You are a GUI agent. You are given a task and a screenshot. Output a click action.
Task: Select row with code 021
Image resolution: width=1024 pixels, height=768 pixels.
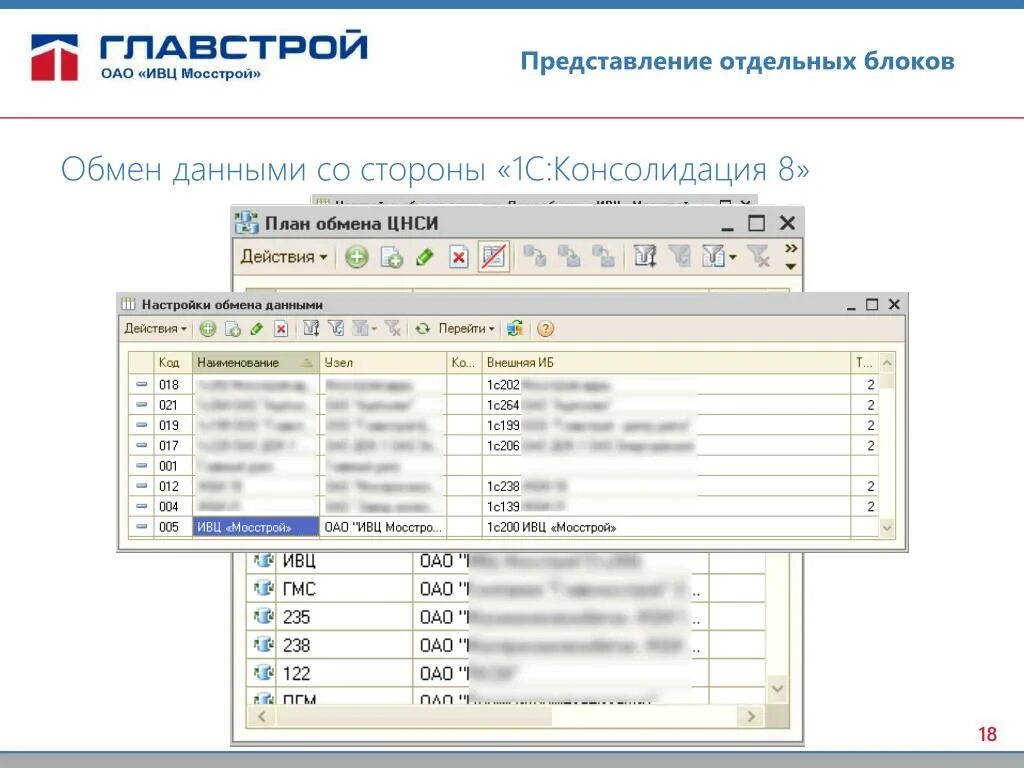(x=503, y=405)
